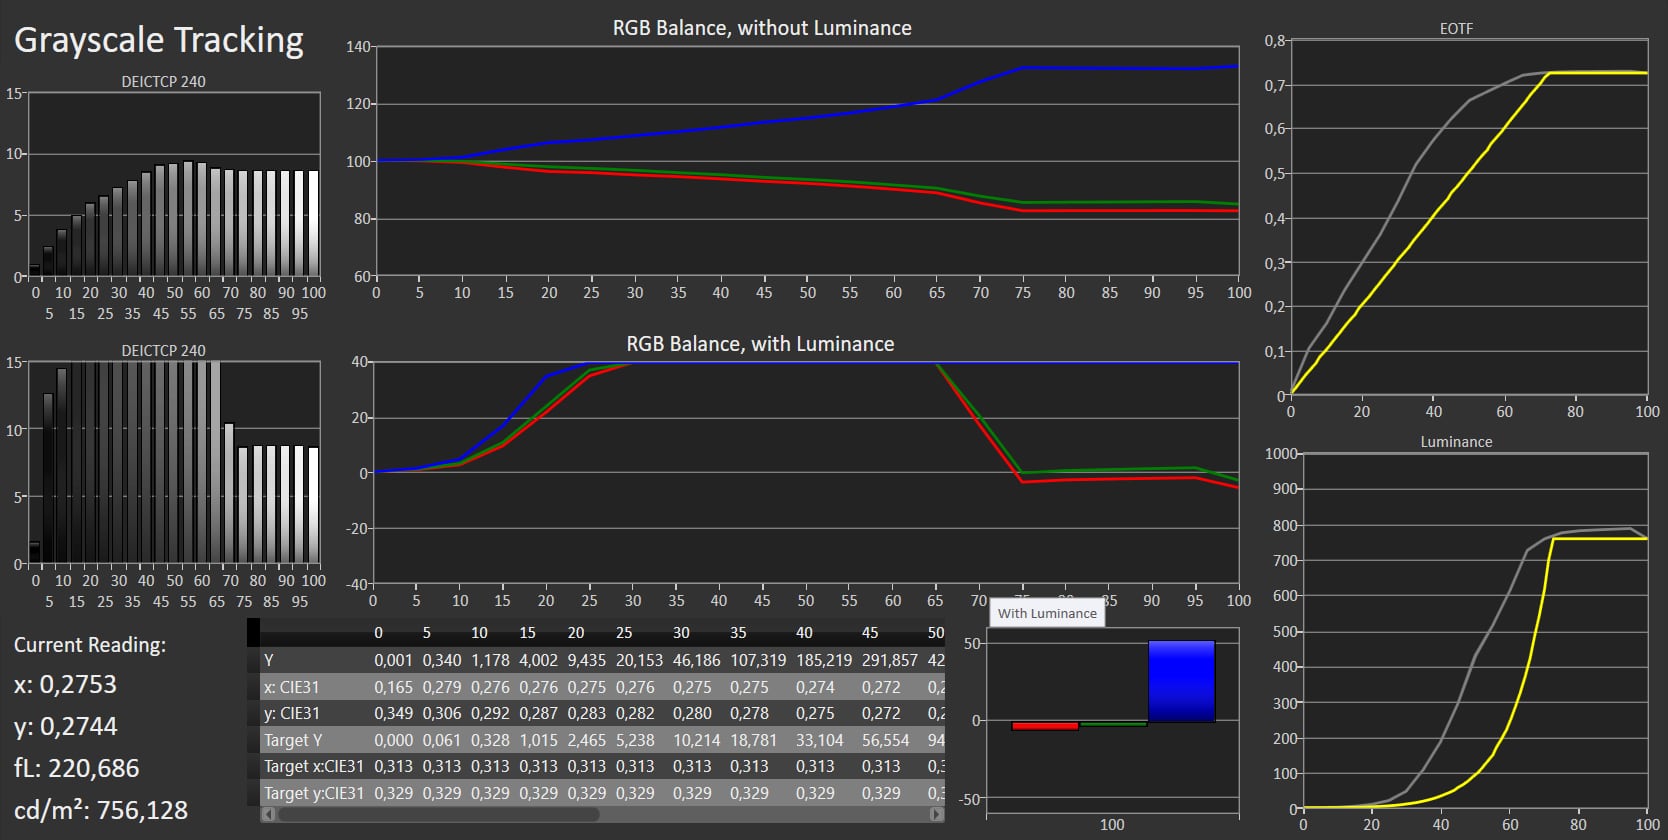Click the 'RGB Balance, with Luminance' chart title
This screenshot has height=840, width=1668.
[760, 344]
